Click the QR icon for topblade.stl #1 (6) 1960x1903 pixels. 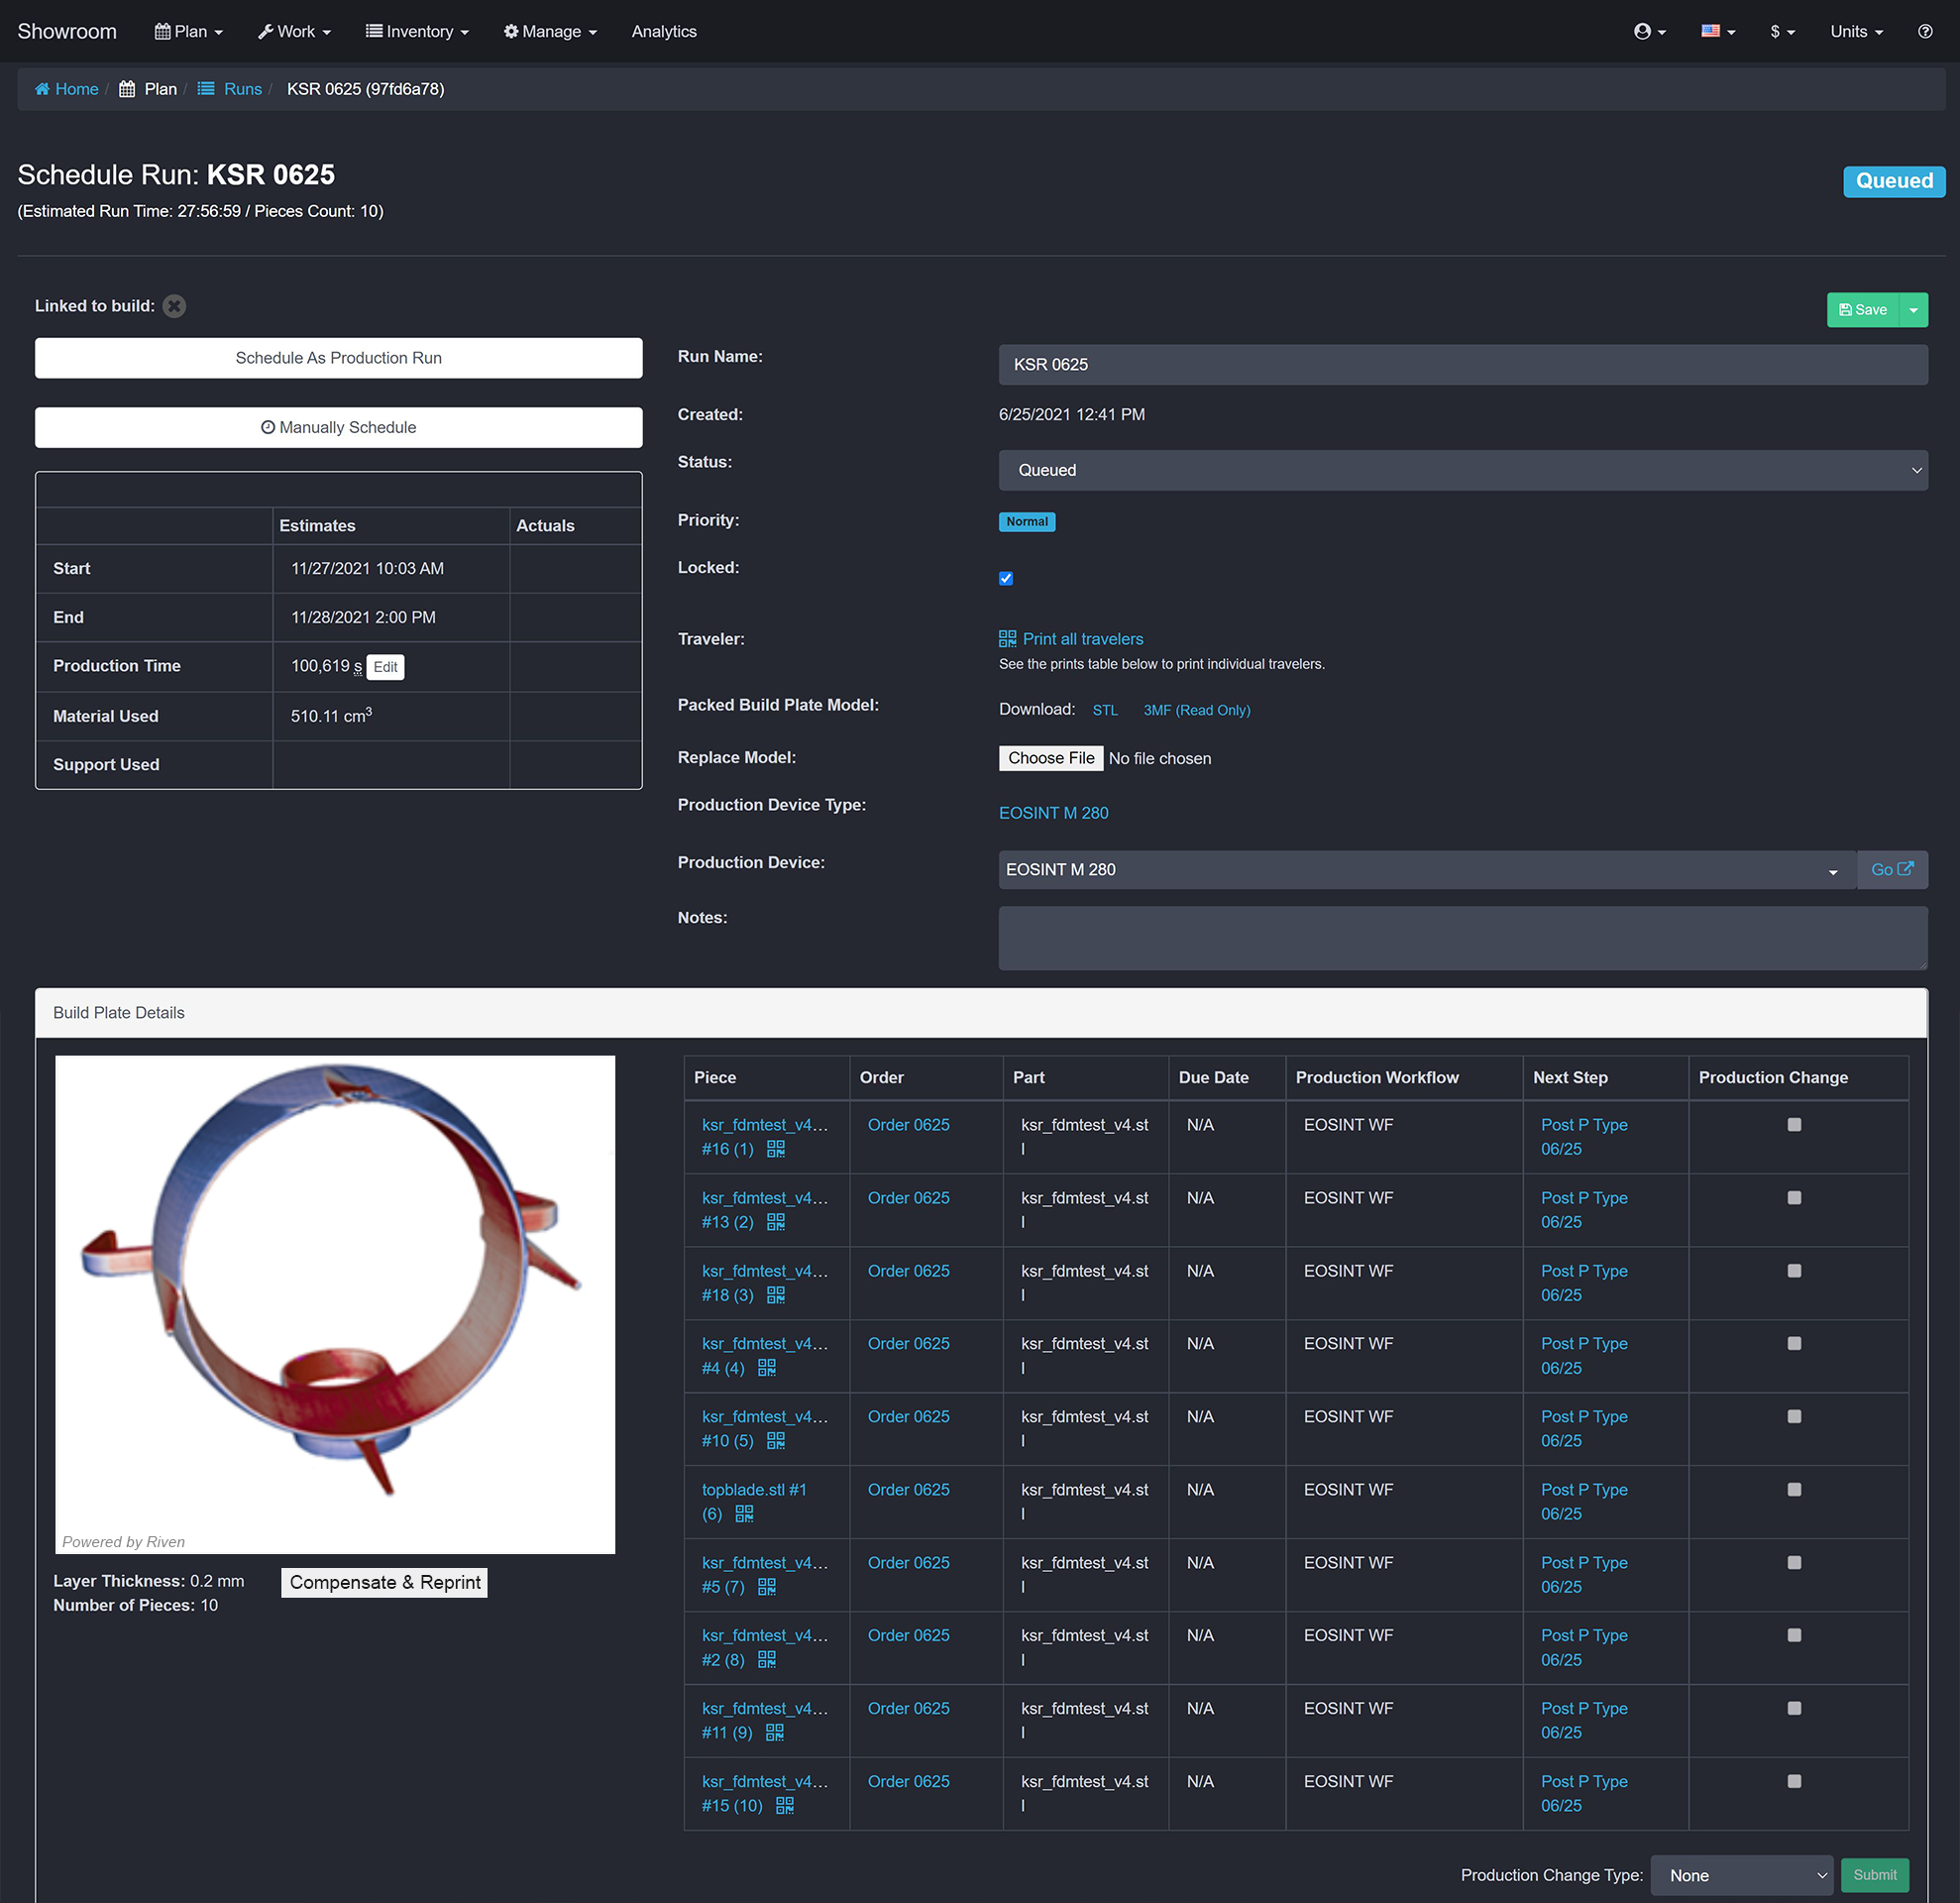744,1513
